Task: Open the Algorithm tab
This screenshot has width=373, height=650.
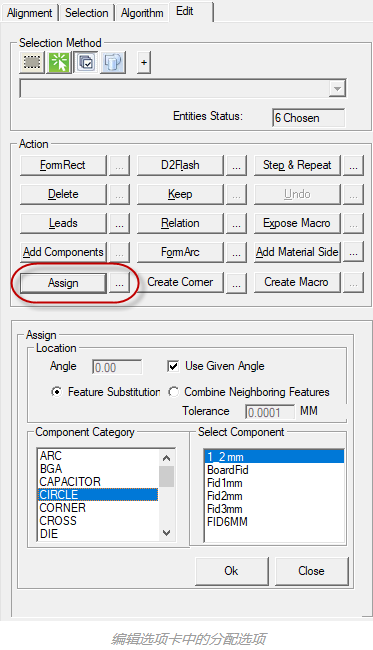Action: [142, 13]
